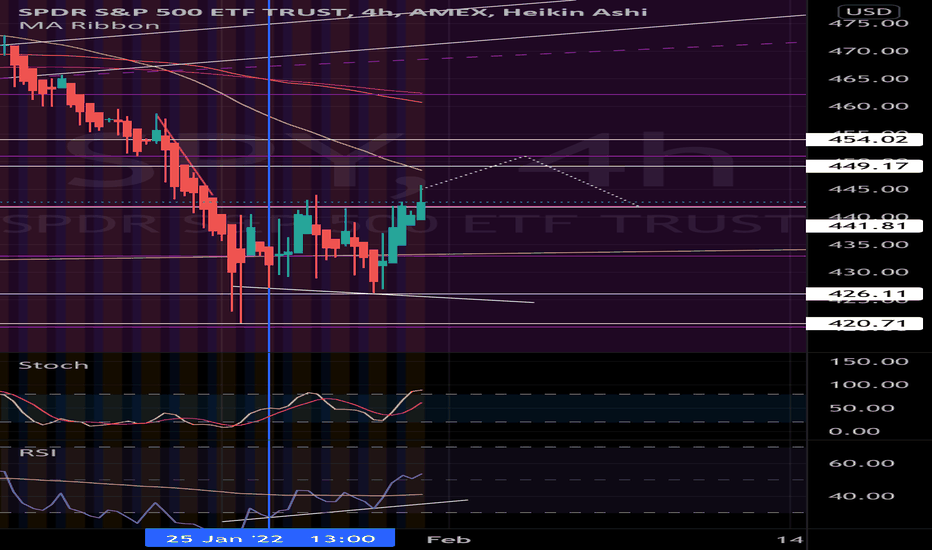The height and width of the screenshot is (550, 932).
Task: Click the 25 Jan '22 13:00 date label
Action: [270, 539]
